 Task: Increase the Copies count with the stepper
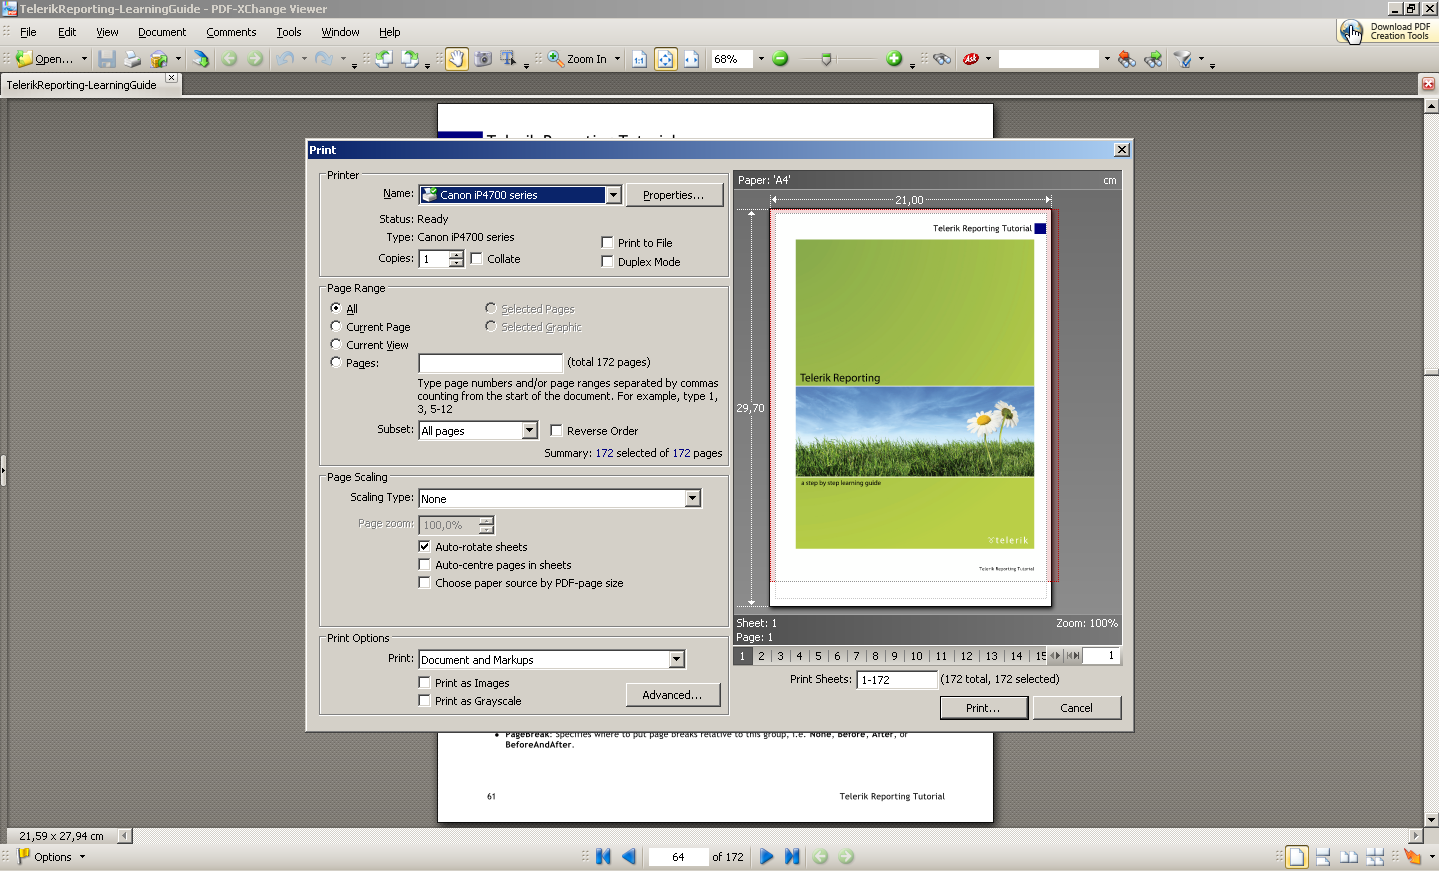pyautogui.click(x=456, y=255)
